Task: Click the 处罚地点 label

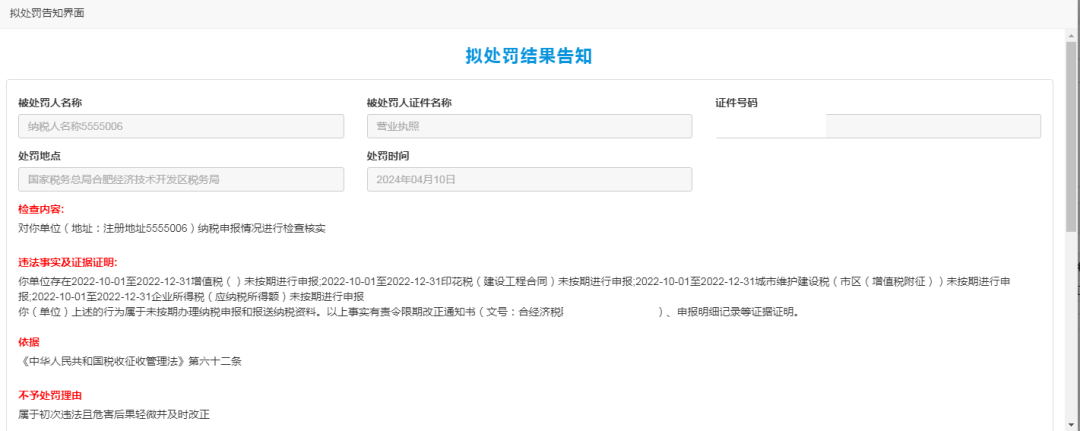Action: click(39, 156)
